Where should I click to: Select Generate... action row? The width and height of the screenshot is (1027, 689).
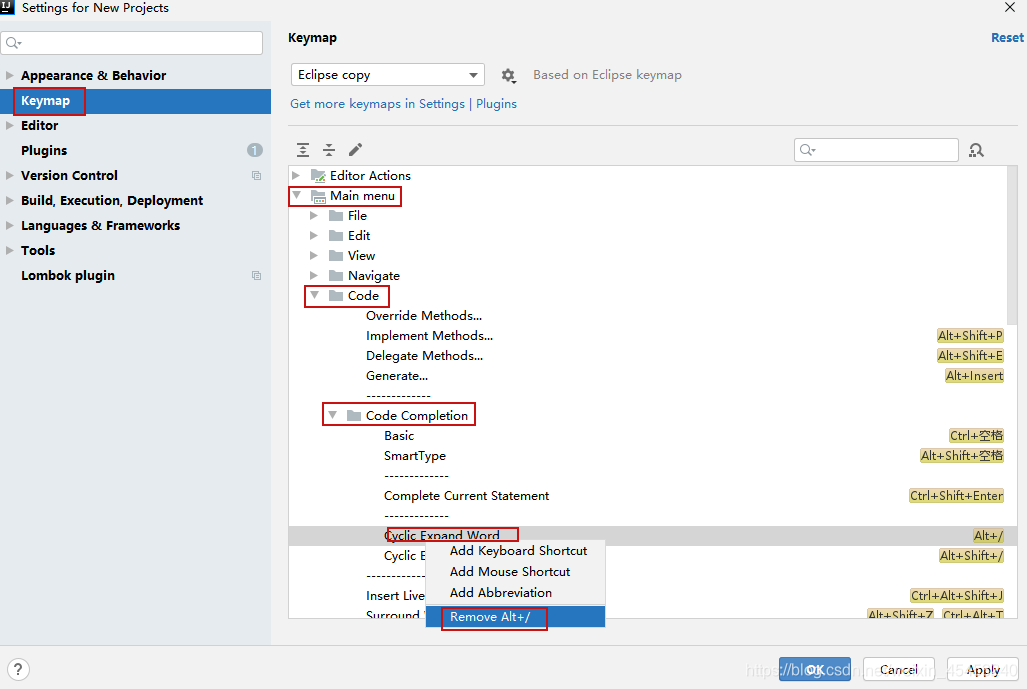tap(648, 376)
